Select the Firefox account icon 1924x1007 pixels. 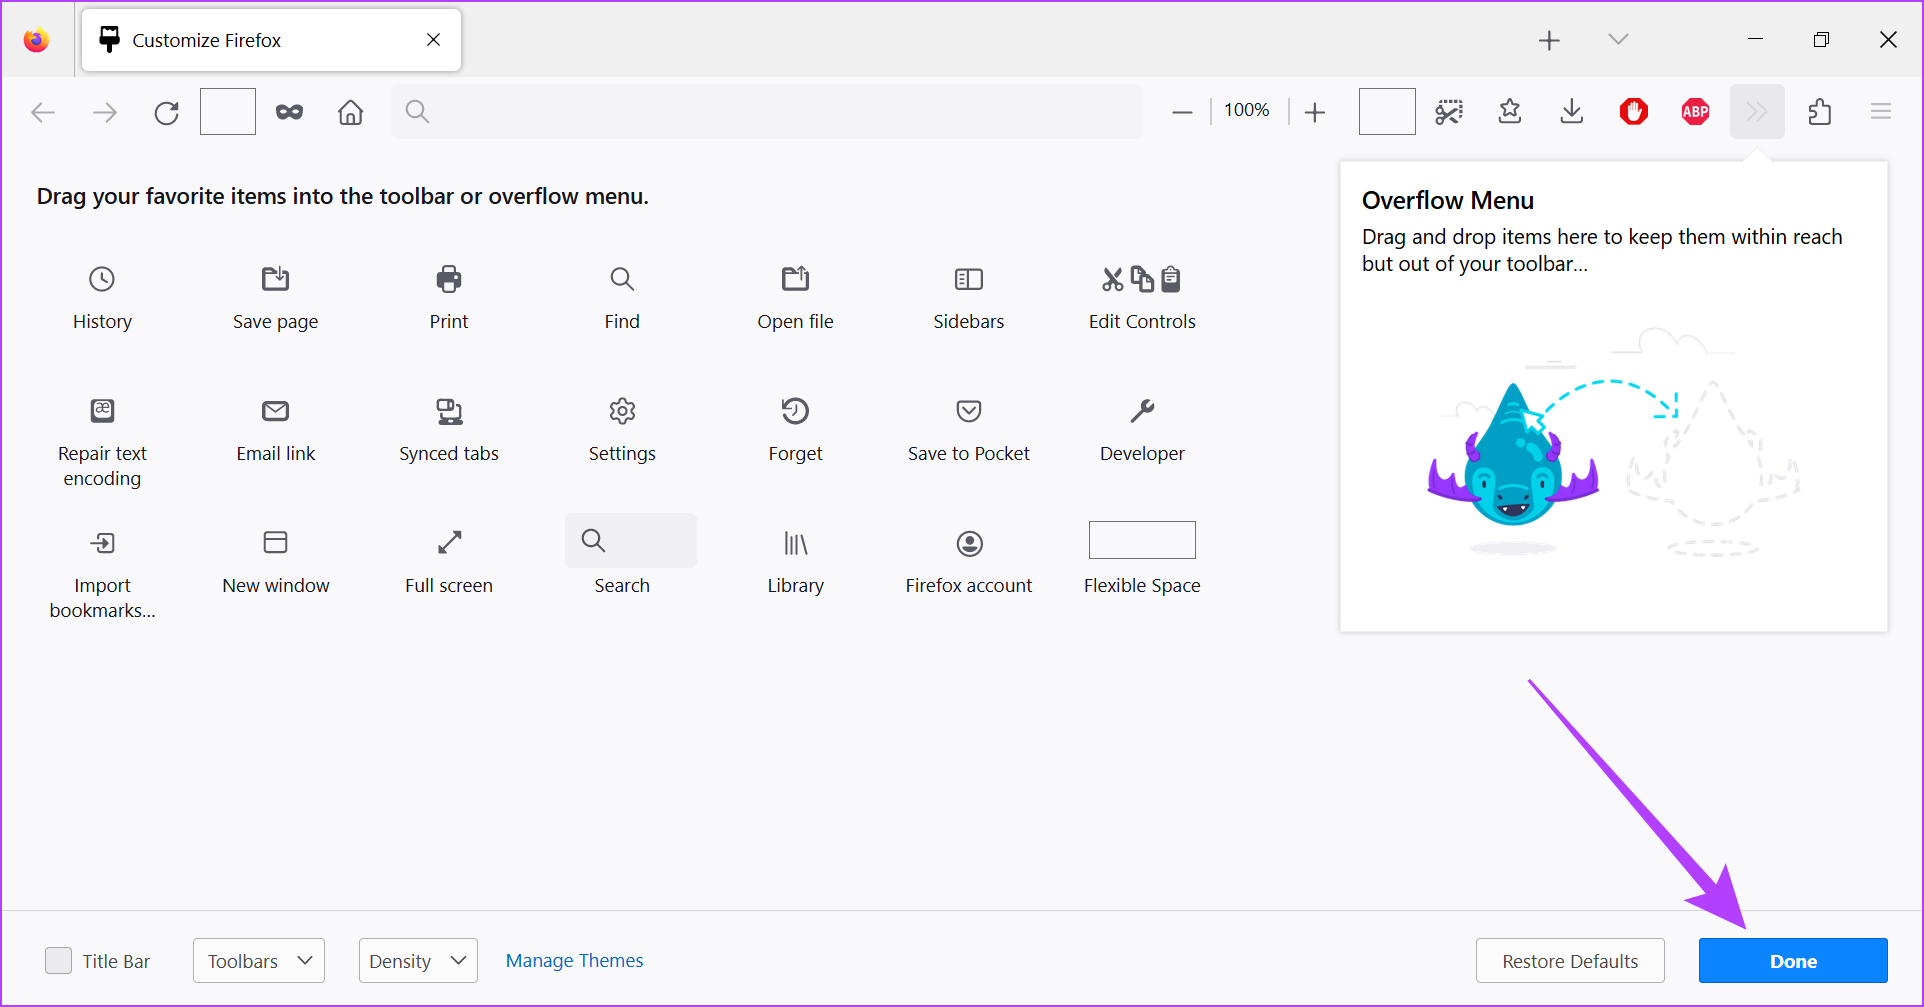968,543
